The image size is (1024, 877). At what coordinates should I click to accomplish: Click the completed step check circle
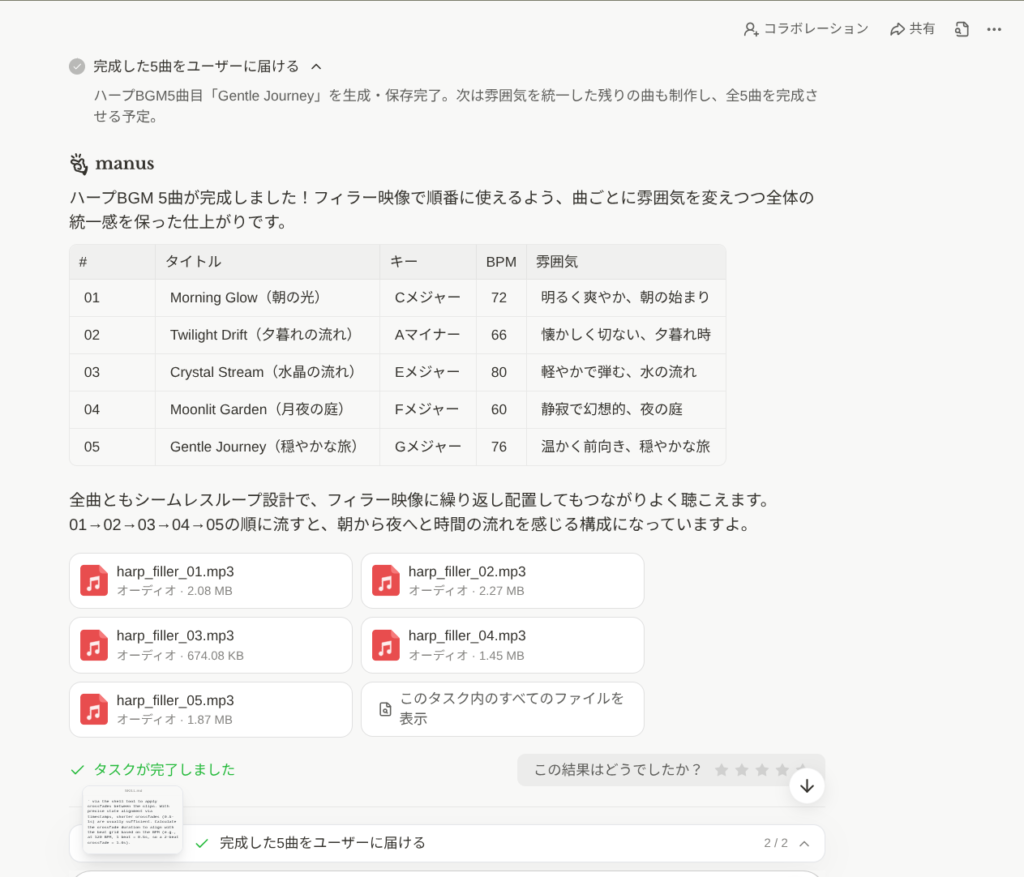tap(77, 66)
